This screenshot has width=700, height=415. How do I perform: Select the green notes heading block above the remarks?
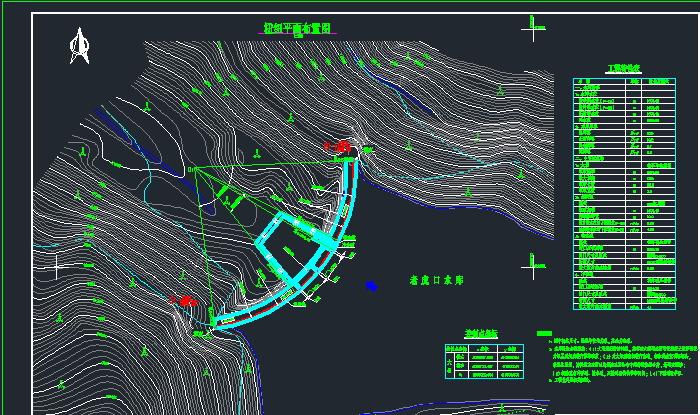(544, 333)
